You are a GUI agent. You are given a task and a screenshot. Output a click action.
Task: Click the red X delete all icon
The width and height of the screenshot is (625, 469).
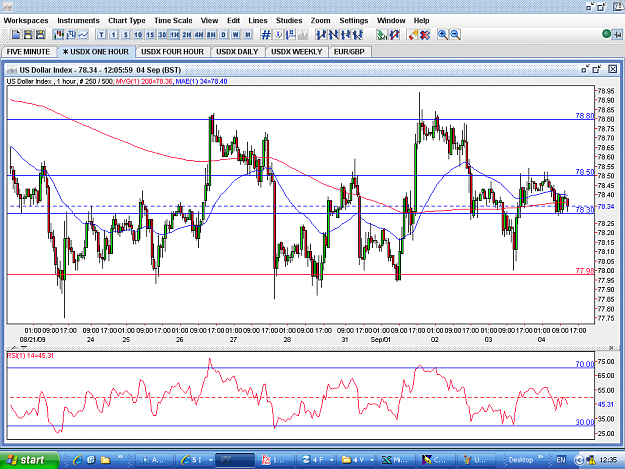coord(425,35)
